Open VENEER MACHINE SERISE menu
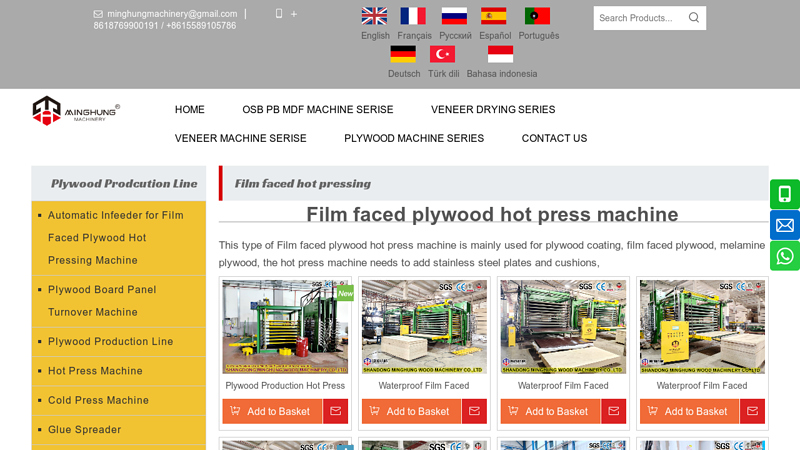The width and height of the screenshot is (800, 450). click(240, 138)
